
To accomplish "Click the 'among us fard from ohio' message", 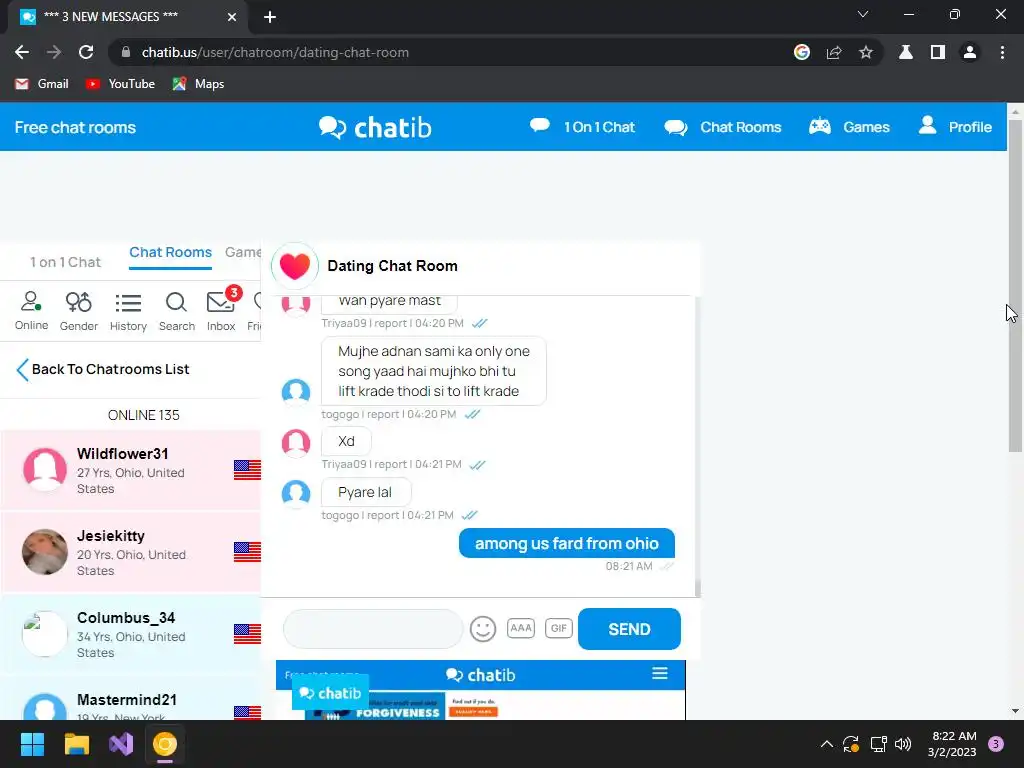I will coord(566,543).
